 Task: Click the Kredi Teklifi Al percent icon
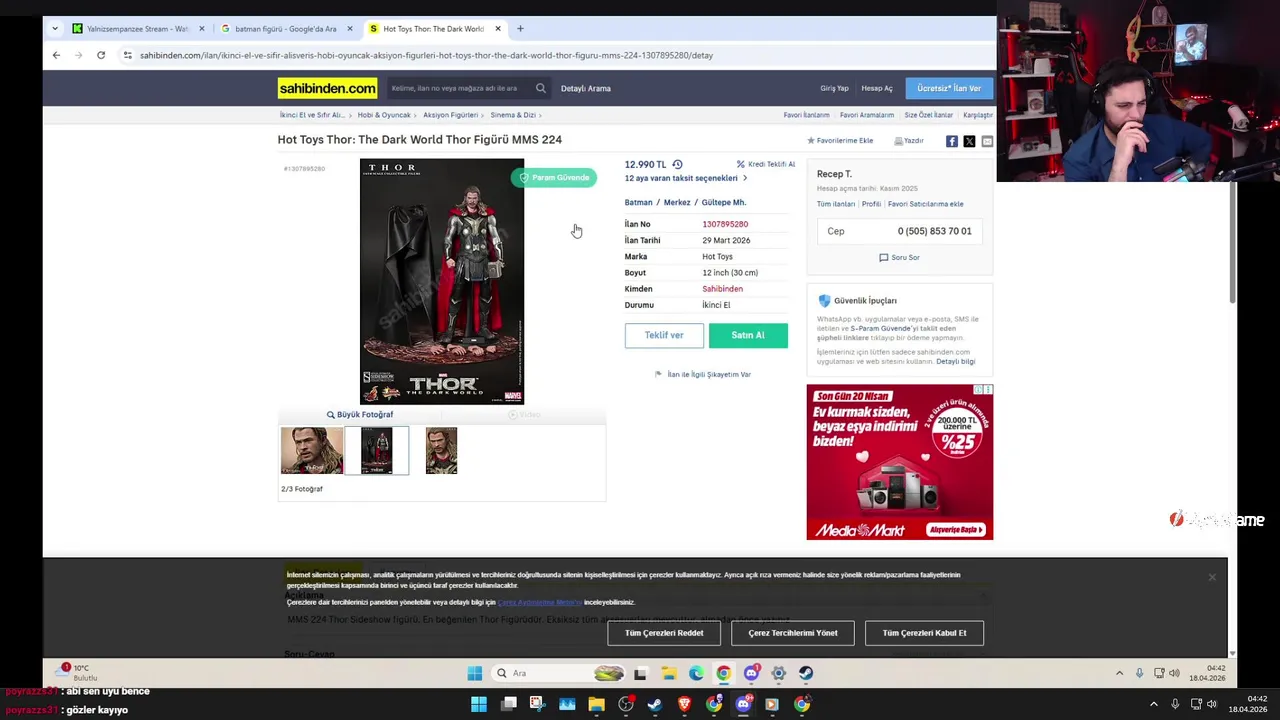pos(741,164)
